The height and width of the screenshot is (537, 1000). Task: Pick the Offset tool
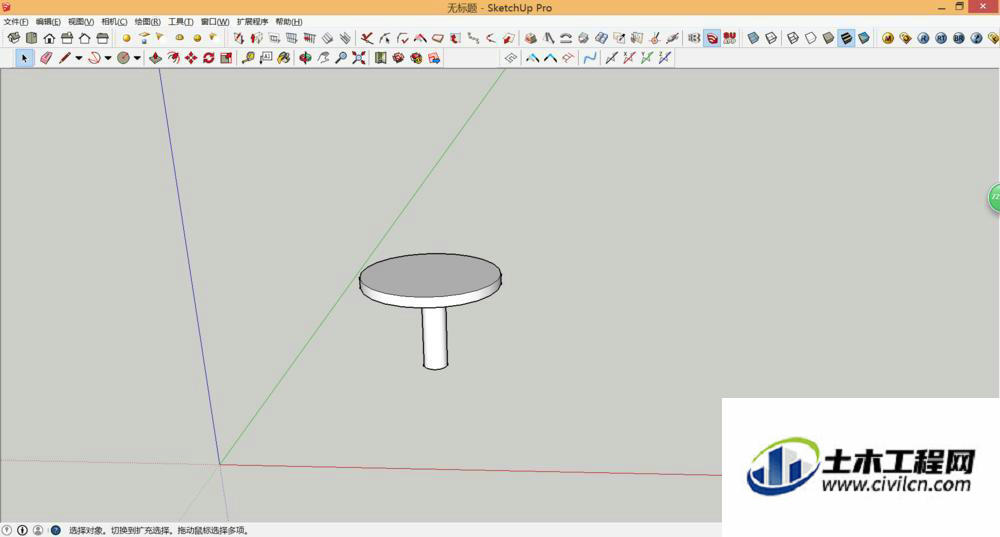[x=173, y=58]
